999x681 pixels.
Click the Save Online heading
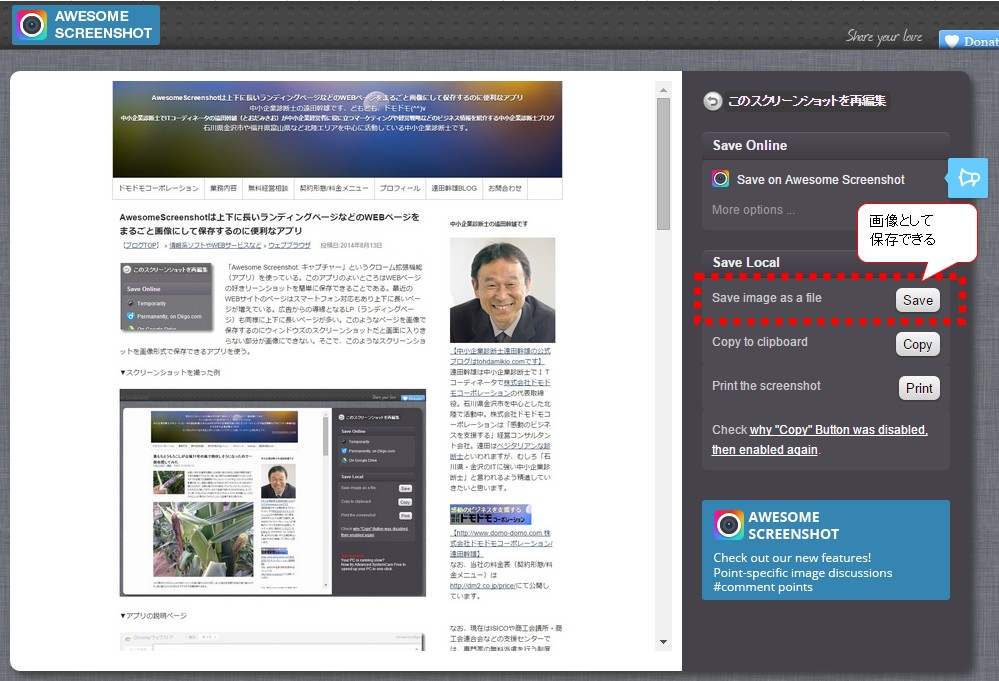tap(750, 145)
